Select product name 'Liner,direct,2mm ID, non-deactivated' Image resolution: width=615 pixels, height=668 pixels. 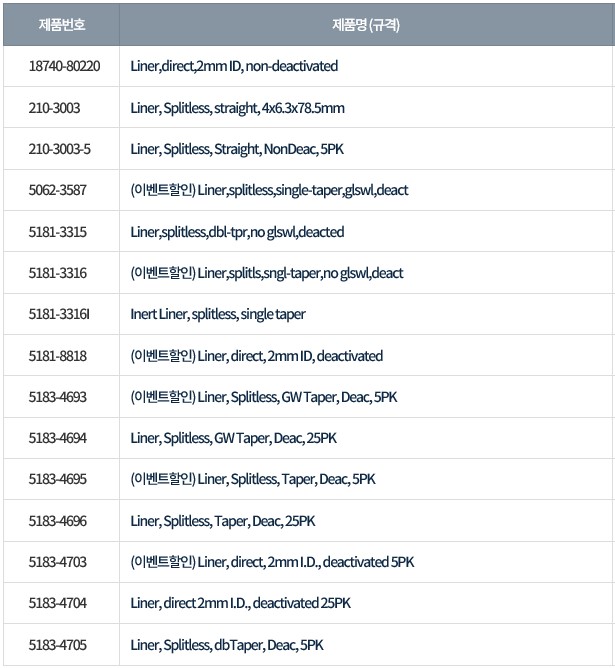[234, 66]
